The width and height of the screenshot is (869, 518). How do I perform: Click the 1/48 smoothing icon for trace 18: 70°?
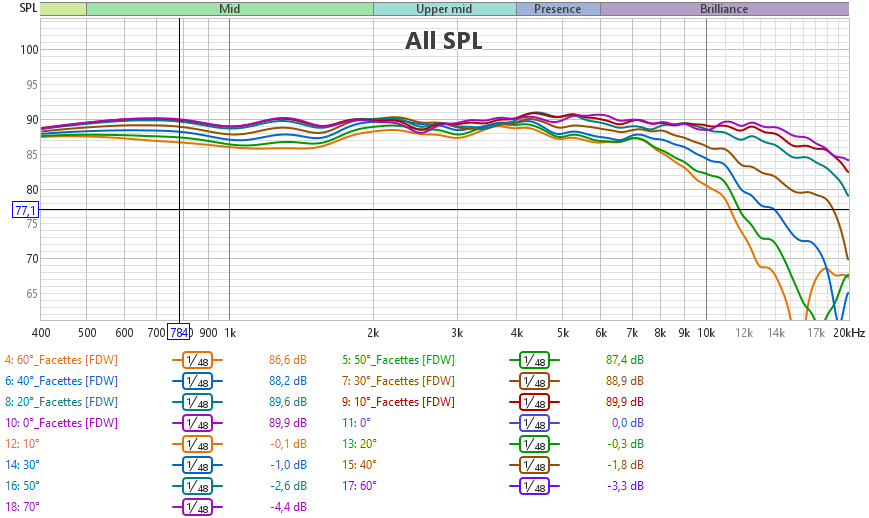click(197, 508)
